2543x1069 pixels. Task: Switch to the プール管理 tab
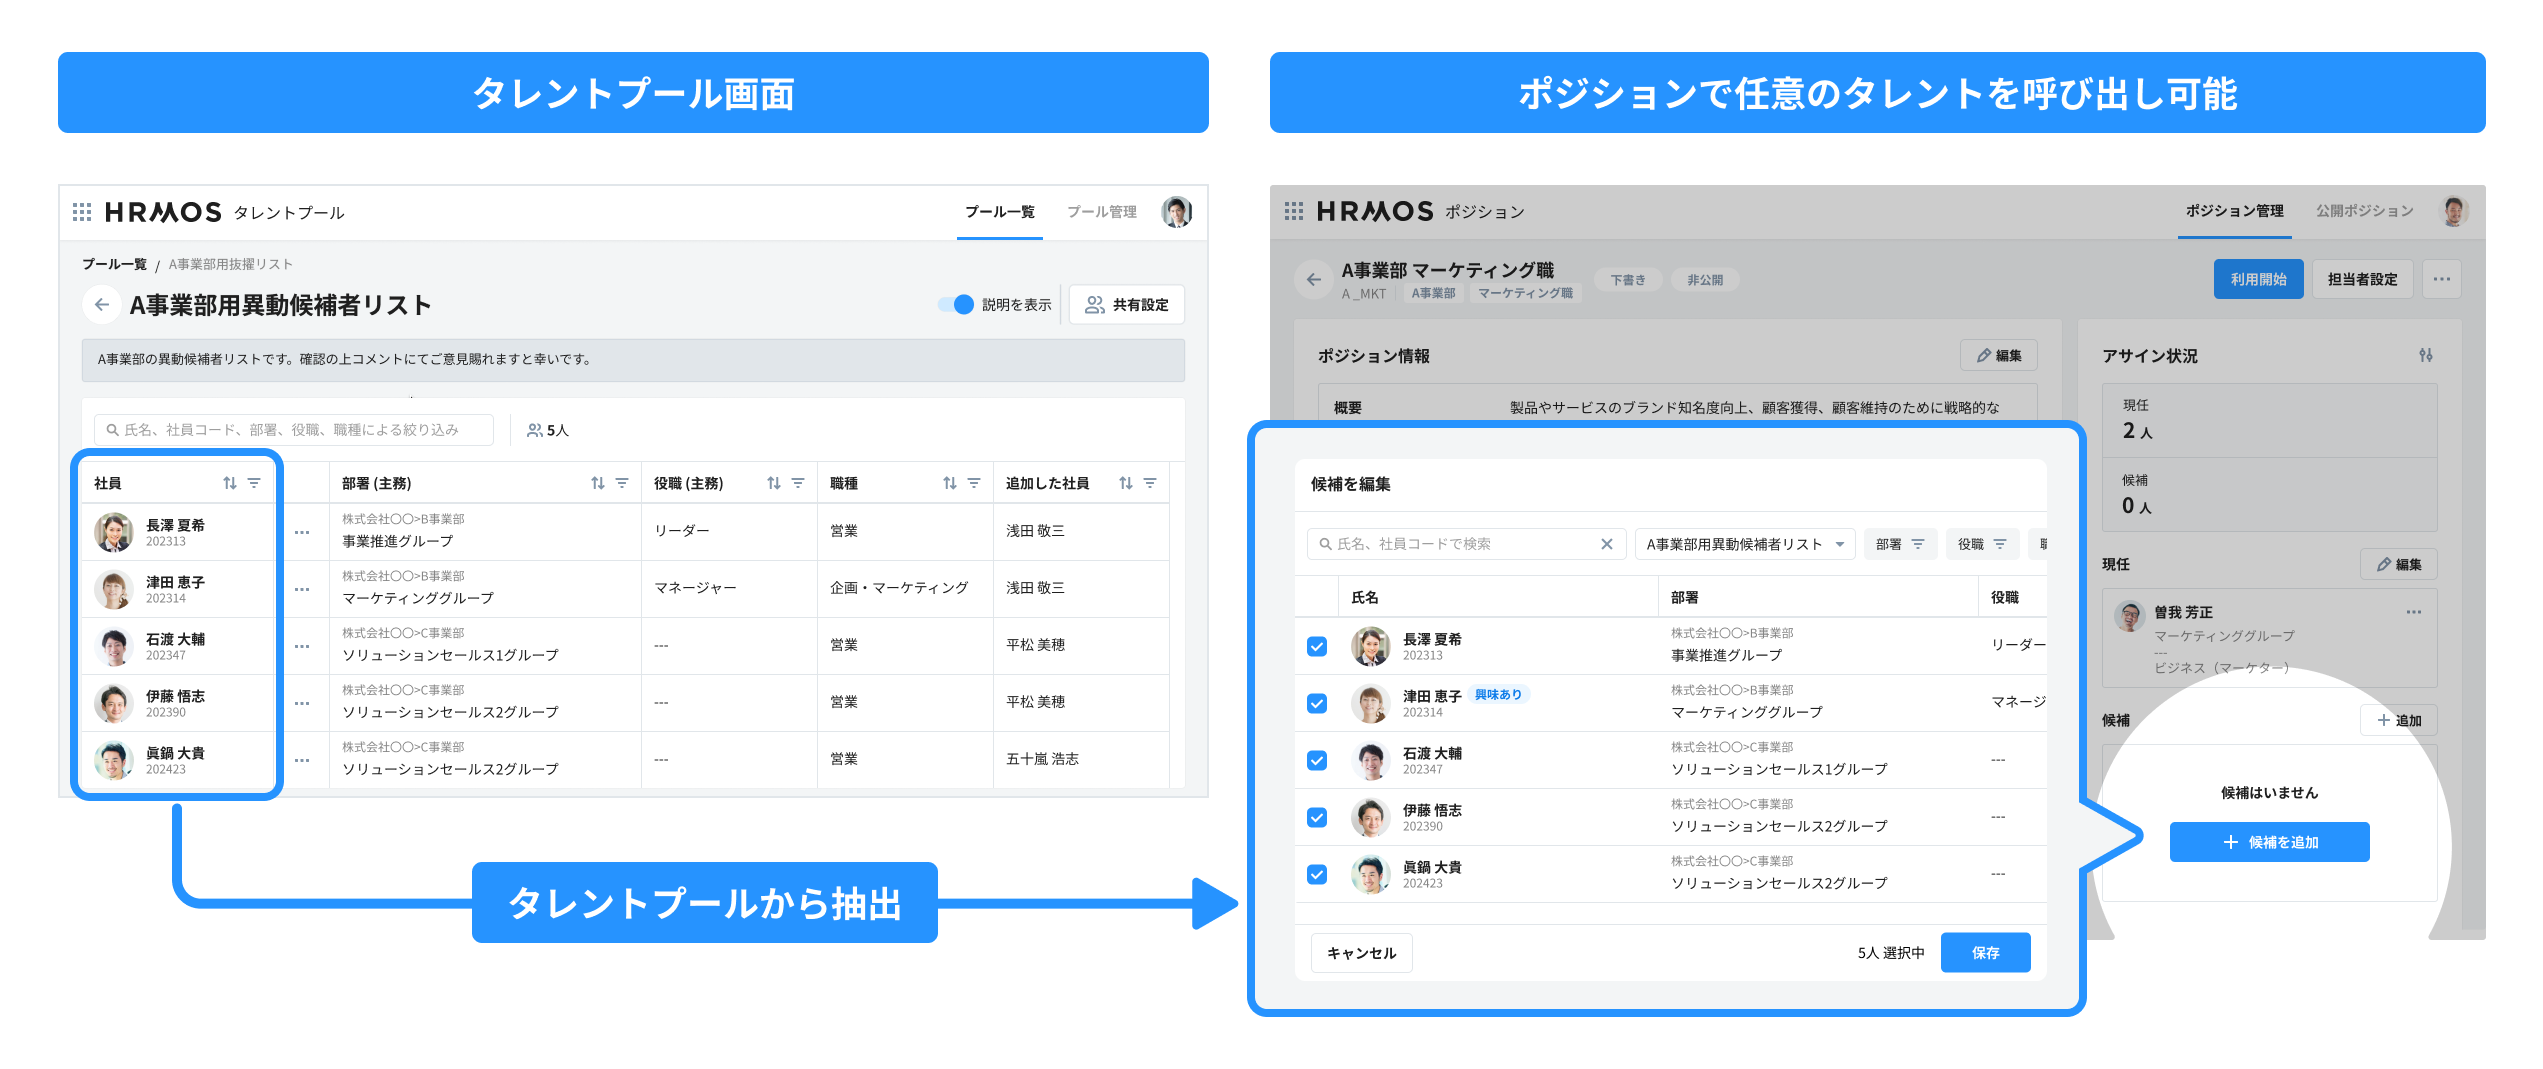click(x=1101, y=212)
